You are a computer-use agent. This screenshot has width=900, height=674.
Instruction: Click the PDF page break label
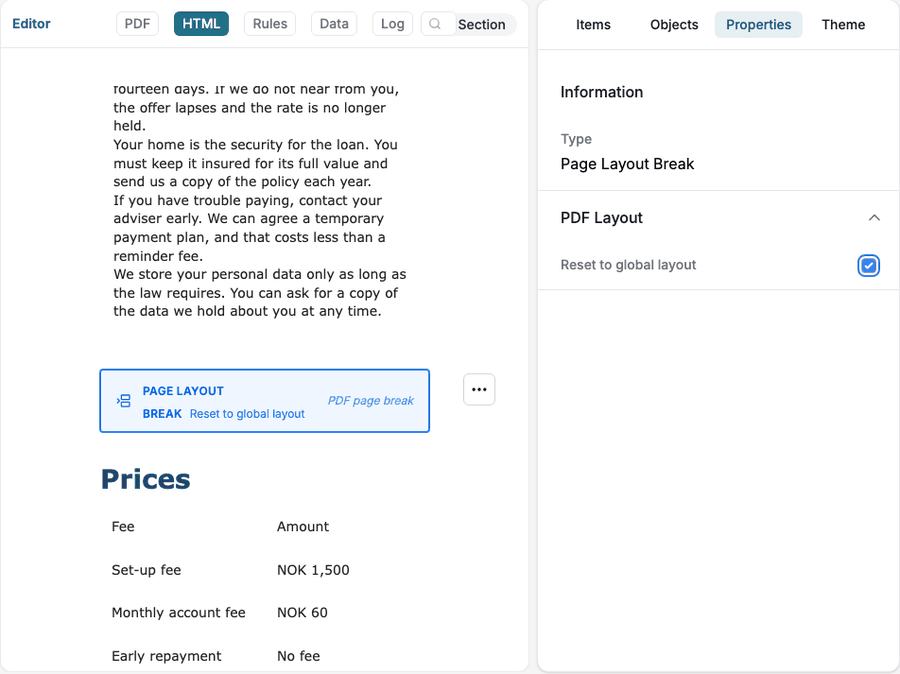[370, 401]
